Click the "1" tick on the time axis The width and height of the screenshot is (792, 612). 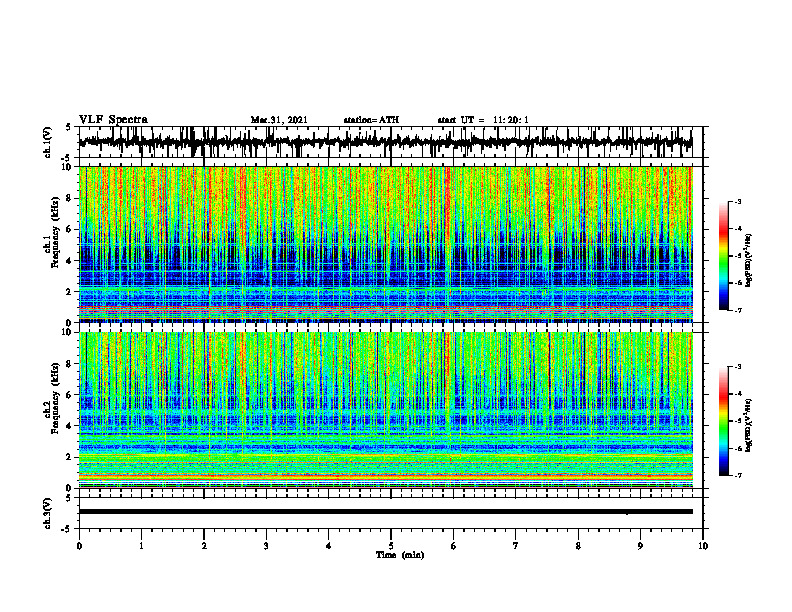point(141,546)
